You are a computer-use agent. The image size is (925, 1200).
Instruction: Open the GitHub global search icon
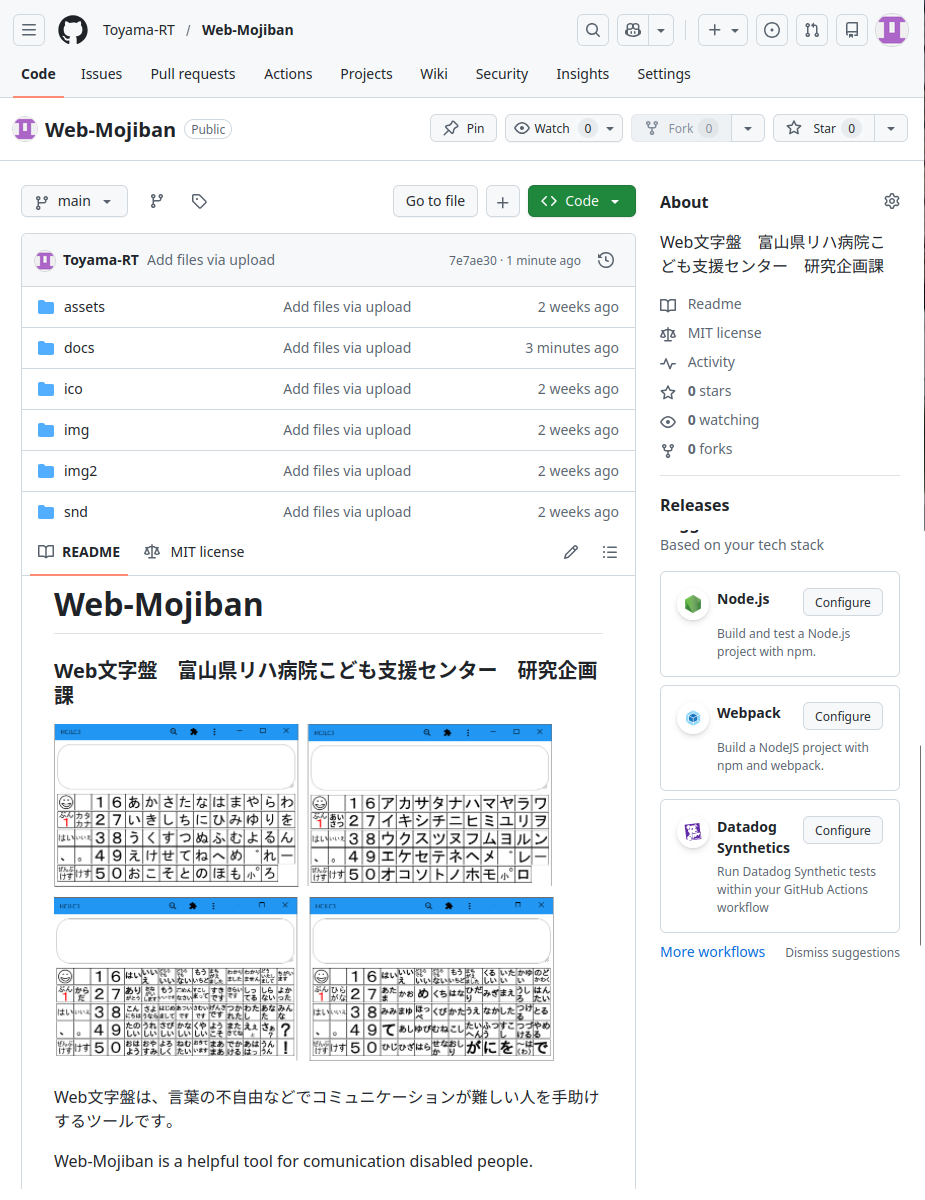point(592,30)
